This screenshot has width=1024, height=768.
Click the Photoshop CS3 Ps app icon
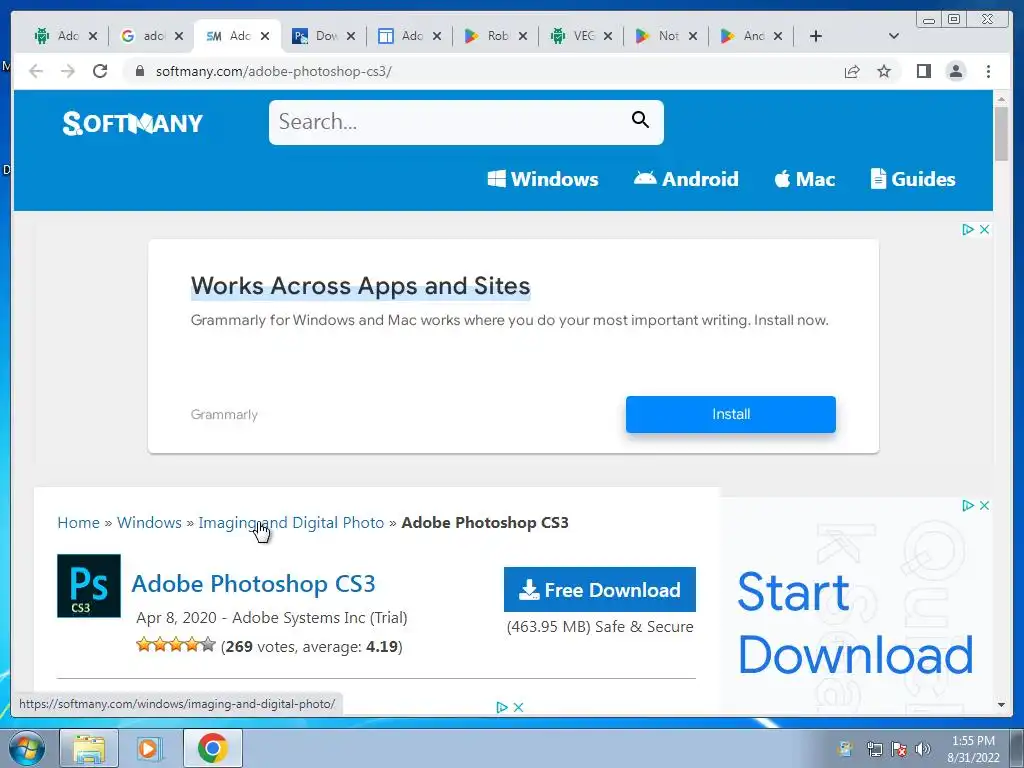pos(89,586)
